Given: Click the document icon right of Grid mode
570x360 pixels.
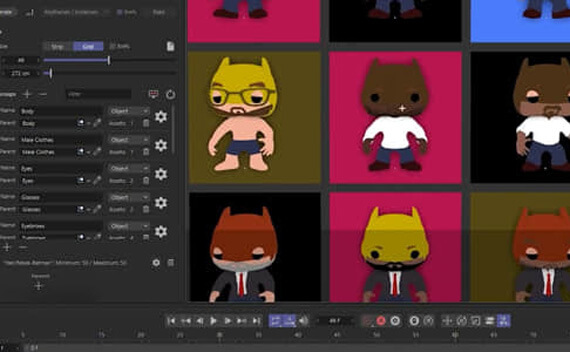Looking at the screenshot, I should [170, 46].
